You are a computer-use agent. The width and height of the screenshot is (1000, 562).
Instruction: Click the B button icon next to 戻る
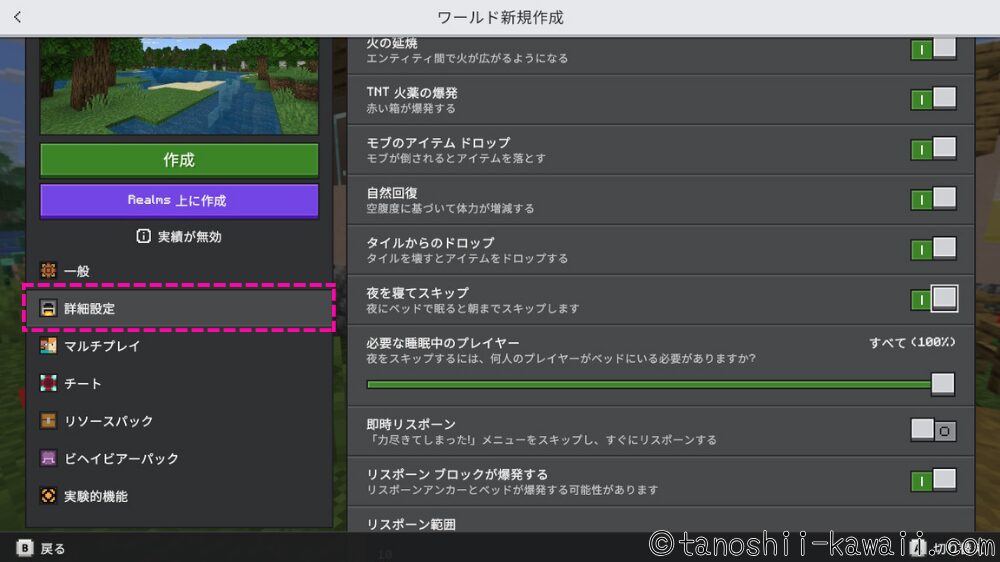tap(24, 548)
